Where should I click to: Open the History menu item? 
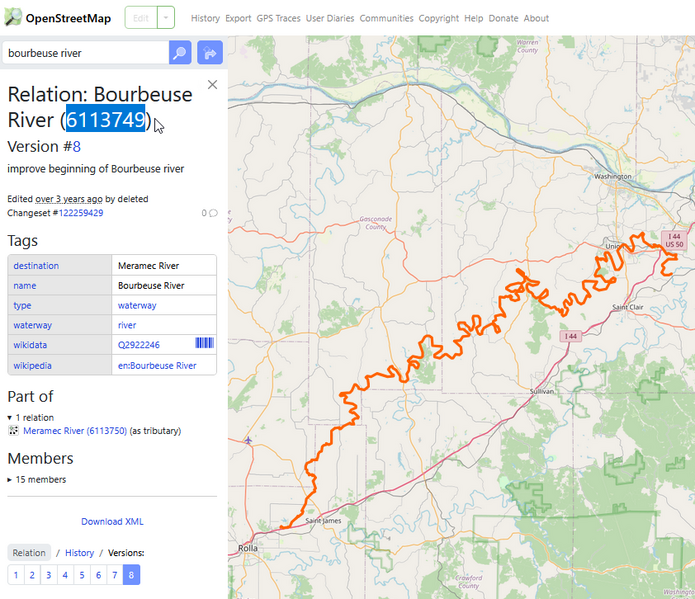205,18
